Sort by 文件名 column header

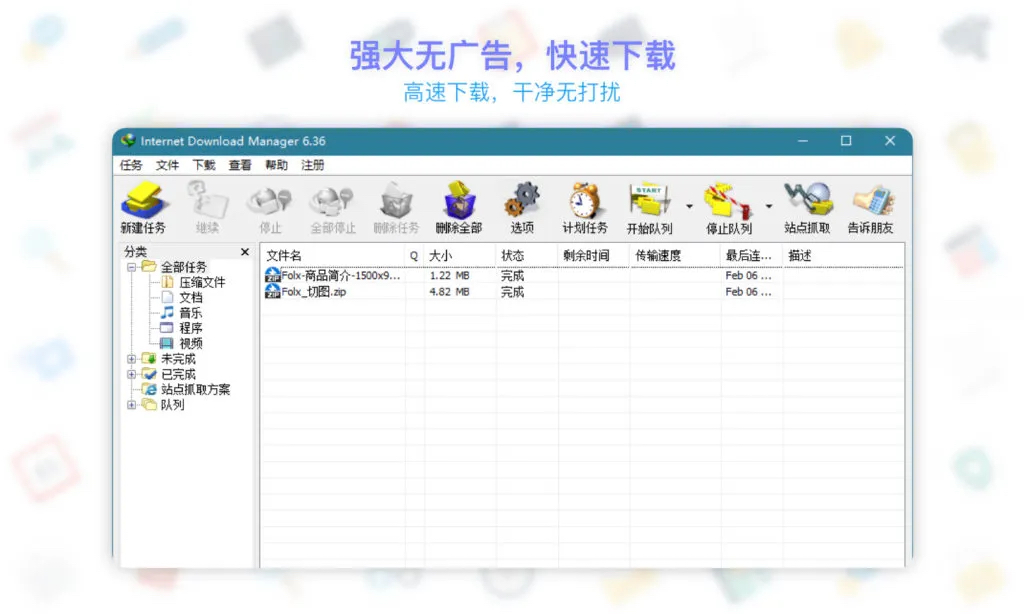coord(333,256)
